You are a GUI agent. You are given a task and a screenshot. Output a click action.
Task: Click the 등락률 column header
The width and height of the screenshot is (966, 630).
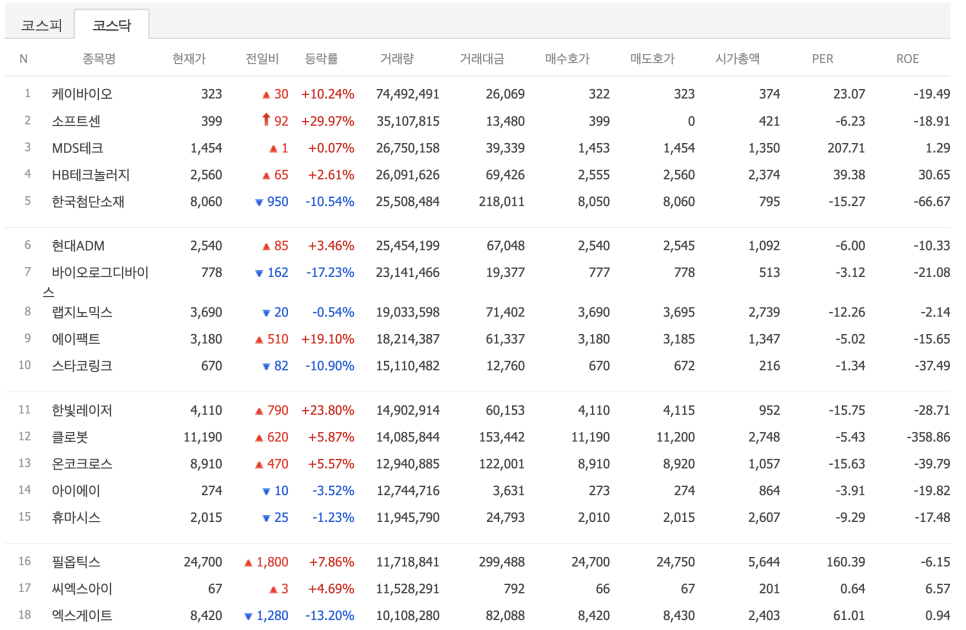click(x=322, y=59)
